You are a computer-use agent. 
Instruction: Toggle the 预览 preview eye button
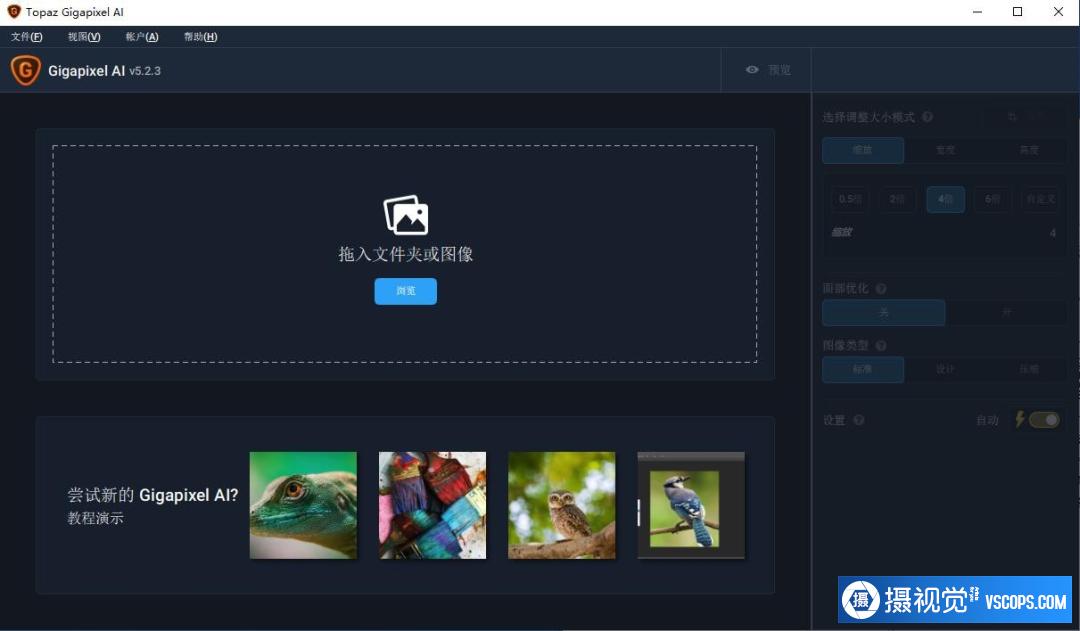pos(767,70)
